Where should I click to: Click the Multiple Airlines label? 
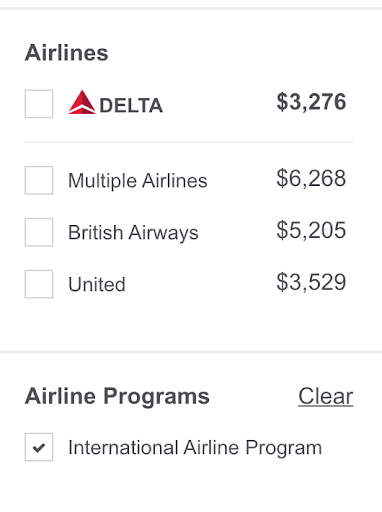tap(138, 181)
